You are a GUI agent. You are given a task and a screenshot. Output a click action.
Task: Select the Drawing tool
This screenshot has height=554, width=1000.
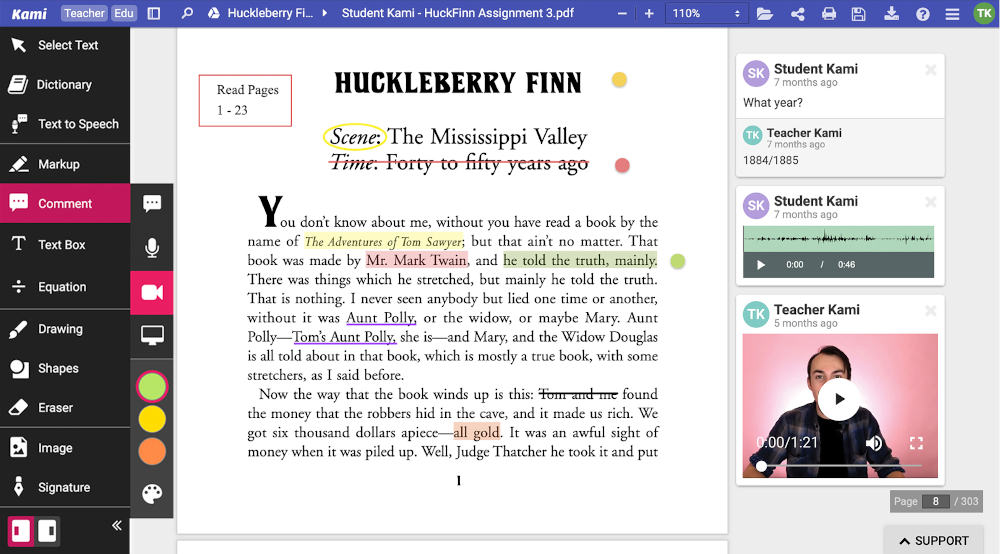64,329
